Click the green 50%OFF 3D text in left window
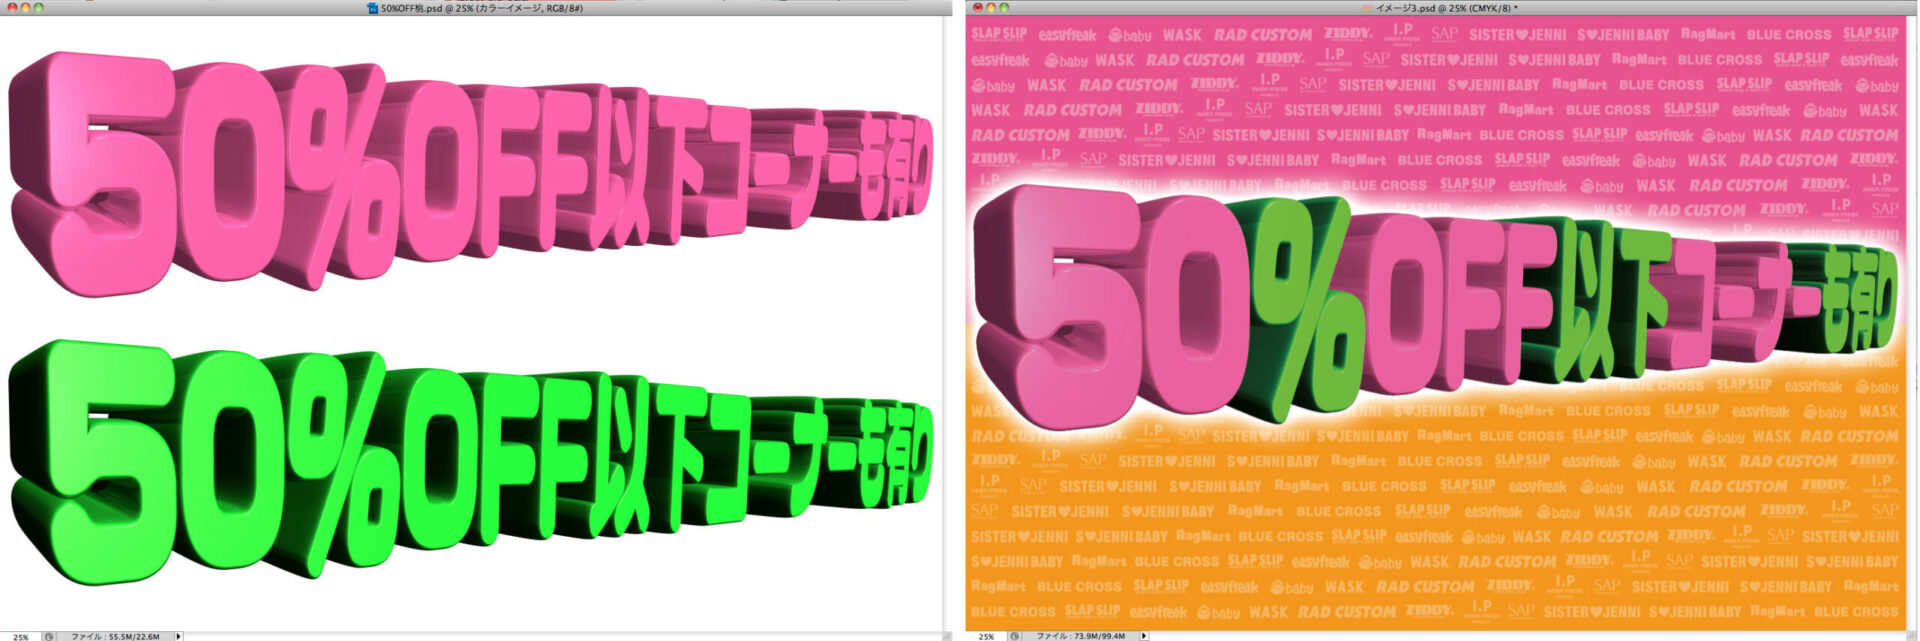This screenshot has width=1920, height=641. [470, 460]
